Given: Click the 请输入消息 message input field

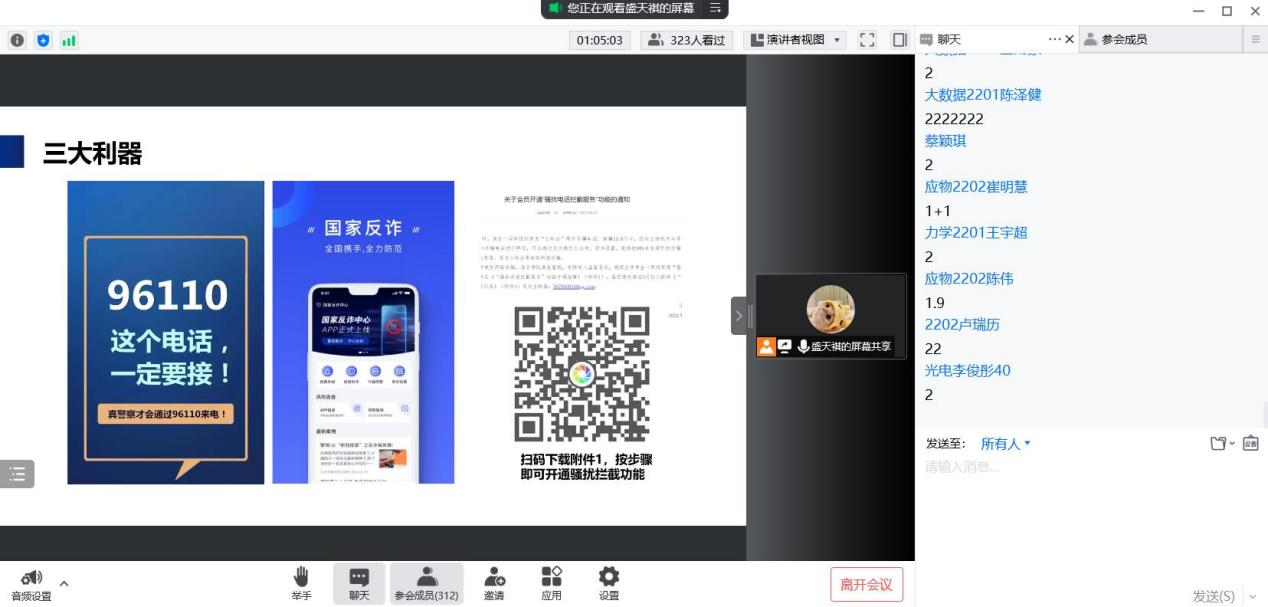Looking at the screenshot, I should click(1080, 467).
